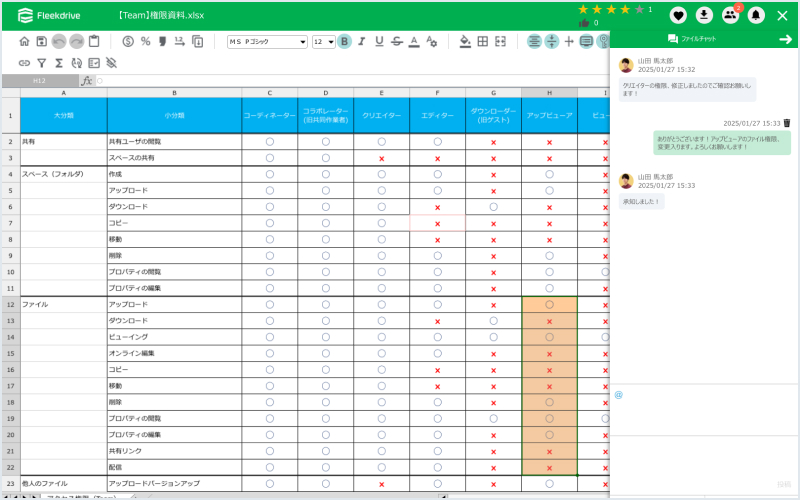This screenshot has height=500, width=800.
Task: Redo the last undone edit
Action: pos(77,42)
